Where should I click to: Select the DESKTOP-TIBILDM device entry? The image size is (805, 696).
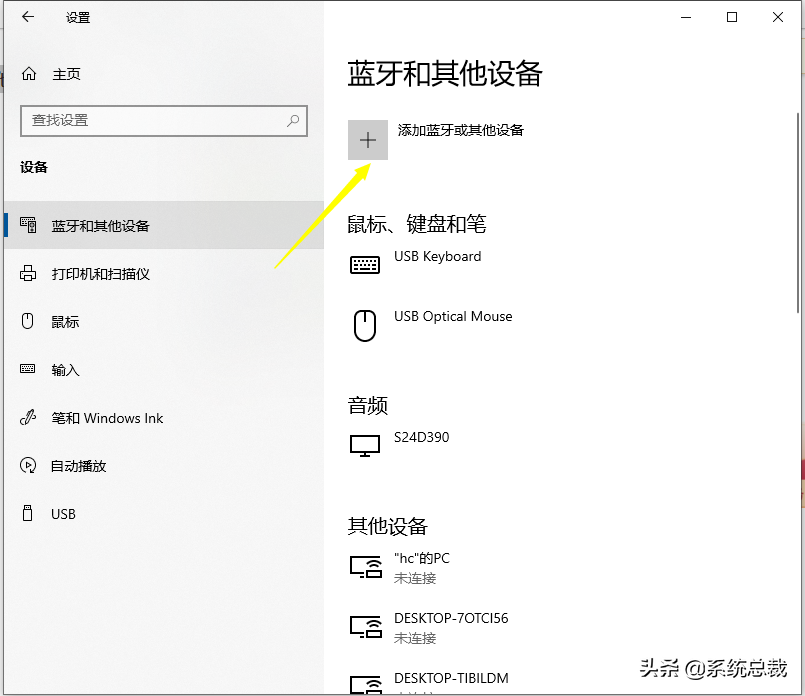[451, 679]
